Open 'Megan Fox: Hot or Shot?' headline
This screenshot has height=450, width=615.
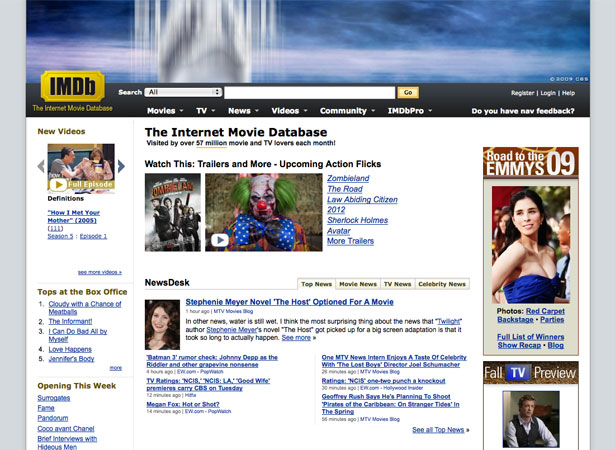point(183,404)
